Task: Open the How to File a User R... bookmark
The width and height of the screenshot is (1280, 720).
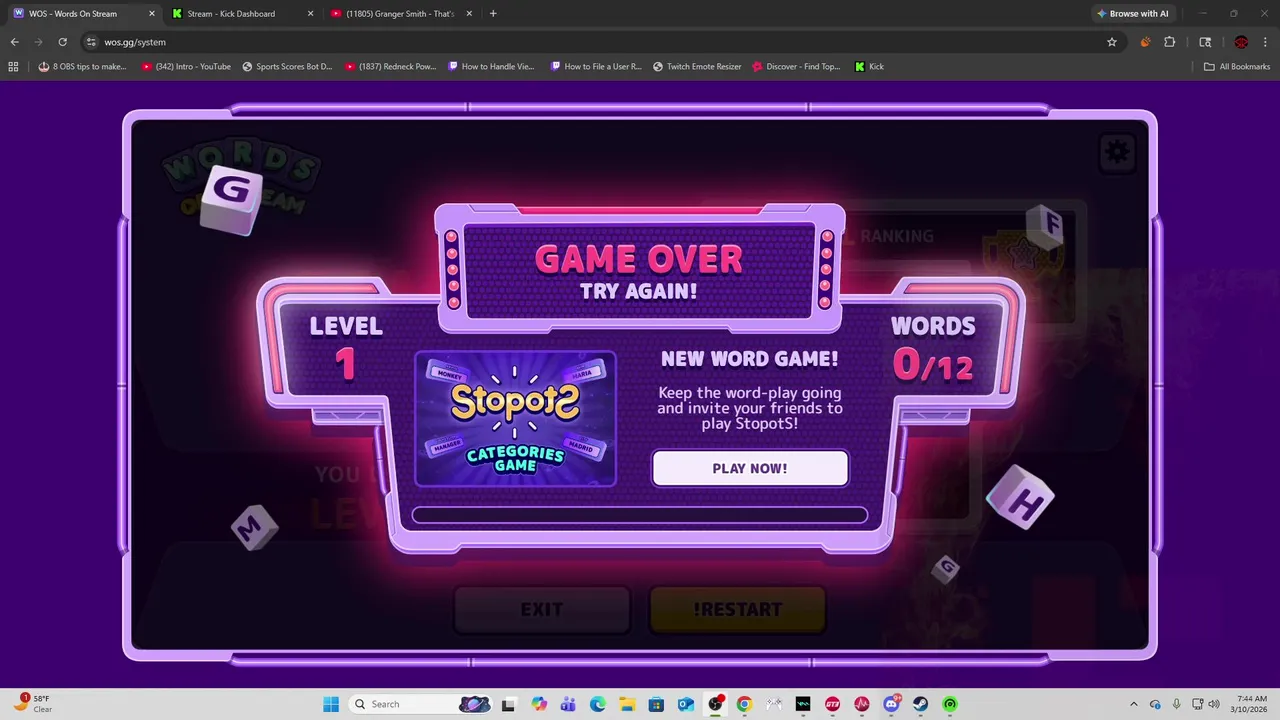Action: [596, 67]
